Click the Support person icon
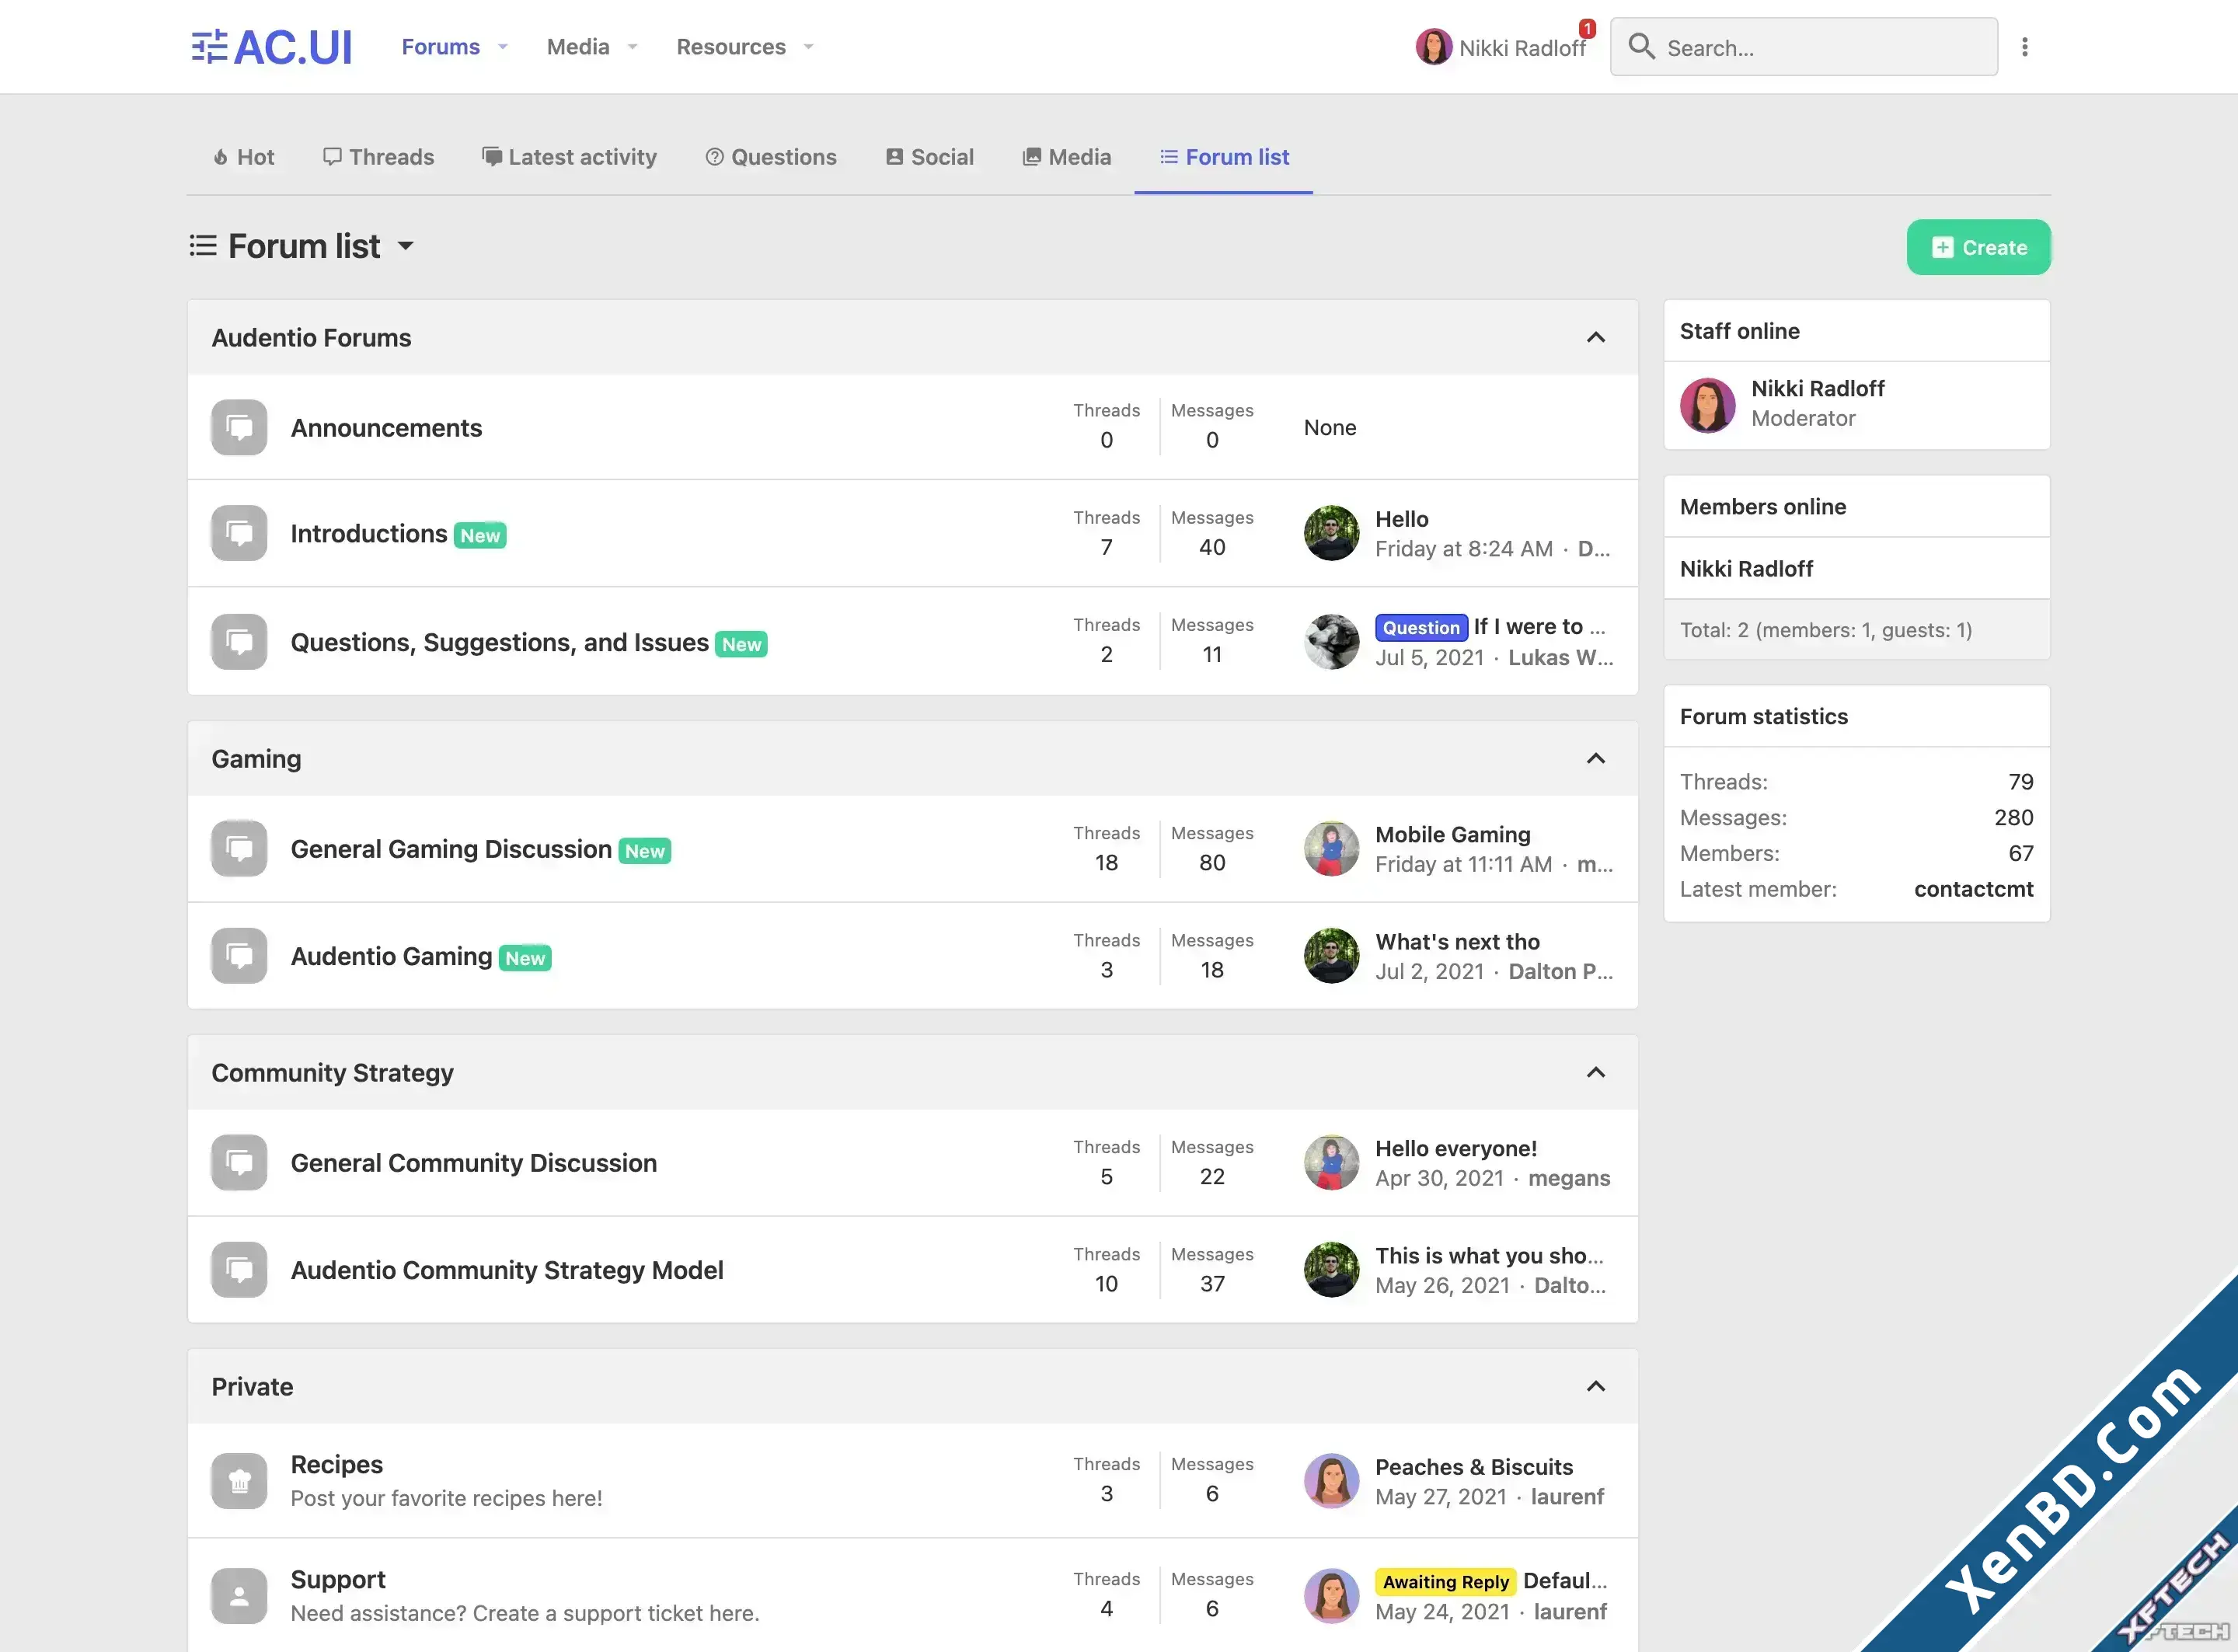 tap(239, 1596)
